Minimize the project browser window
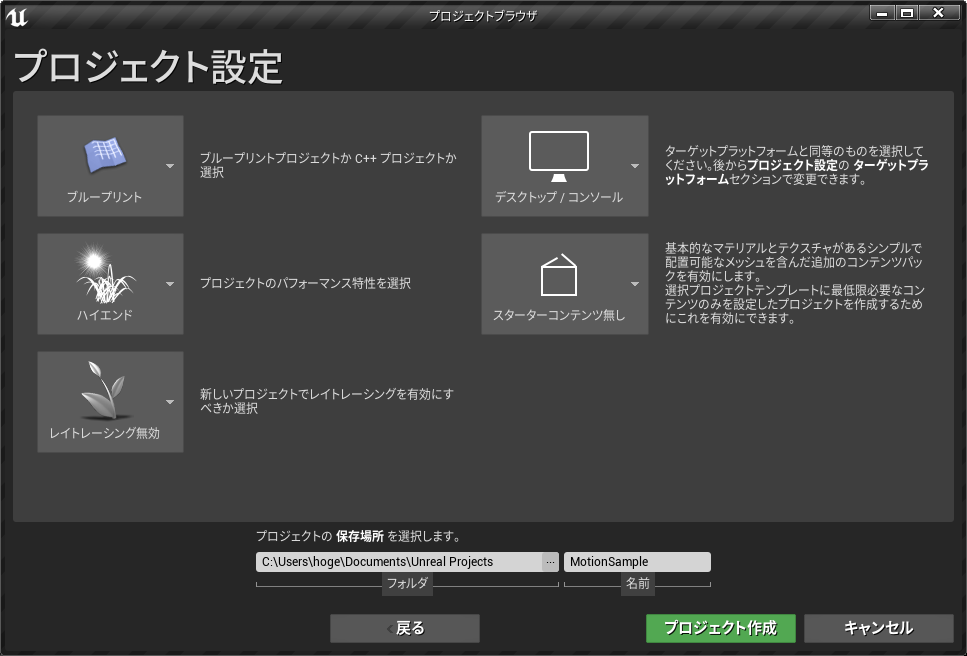The width and height of the screenshot is (967, 656). point(883,12)
